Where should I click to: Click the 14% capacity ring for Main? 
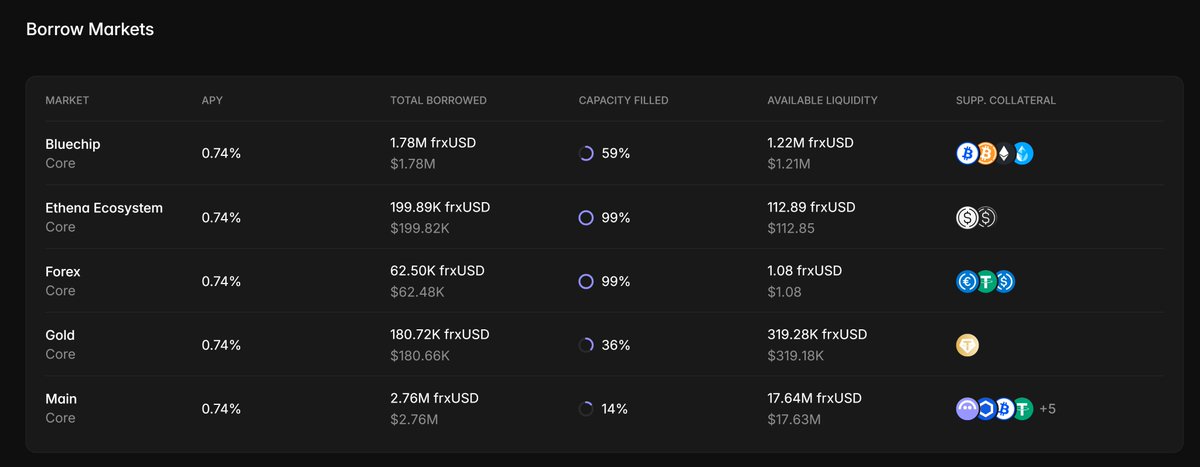pyautogui.click(x=586, y=409)
